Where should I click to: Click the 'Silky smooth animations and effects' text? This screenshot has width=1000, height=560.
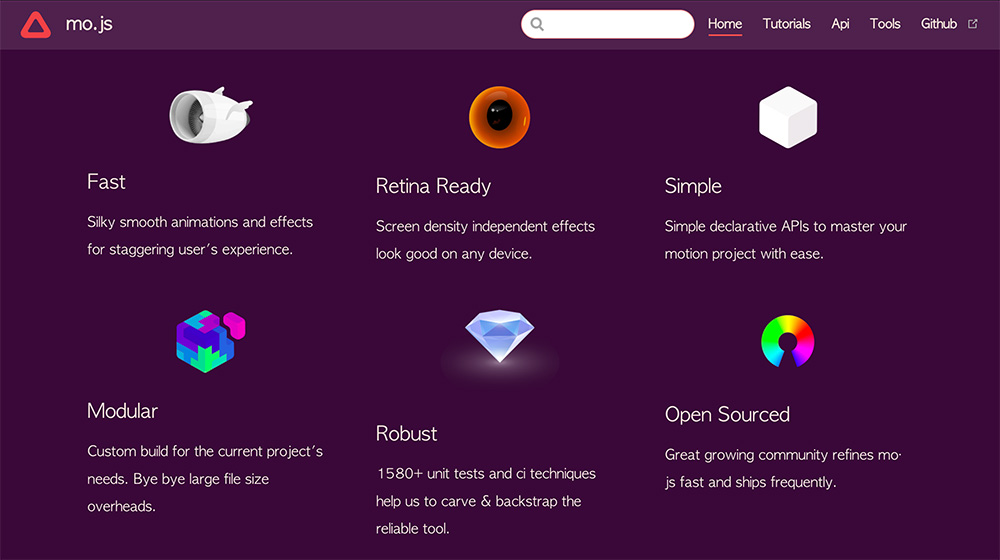[x=200, y=222]
